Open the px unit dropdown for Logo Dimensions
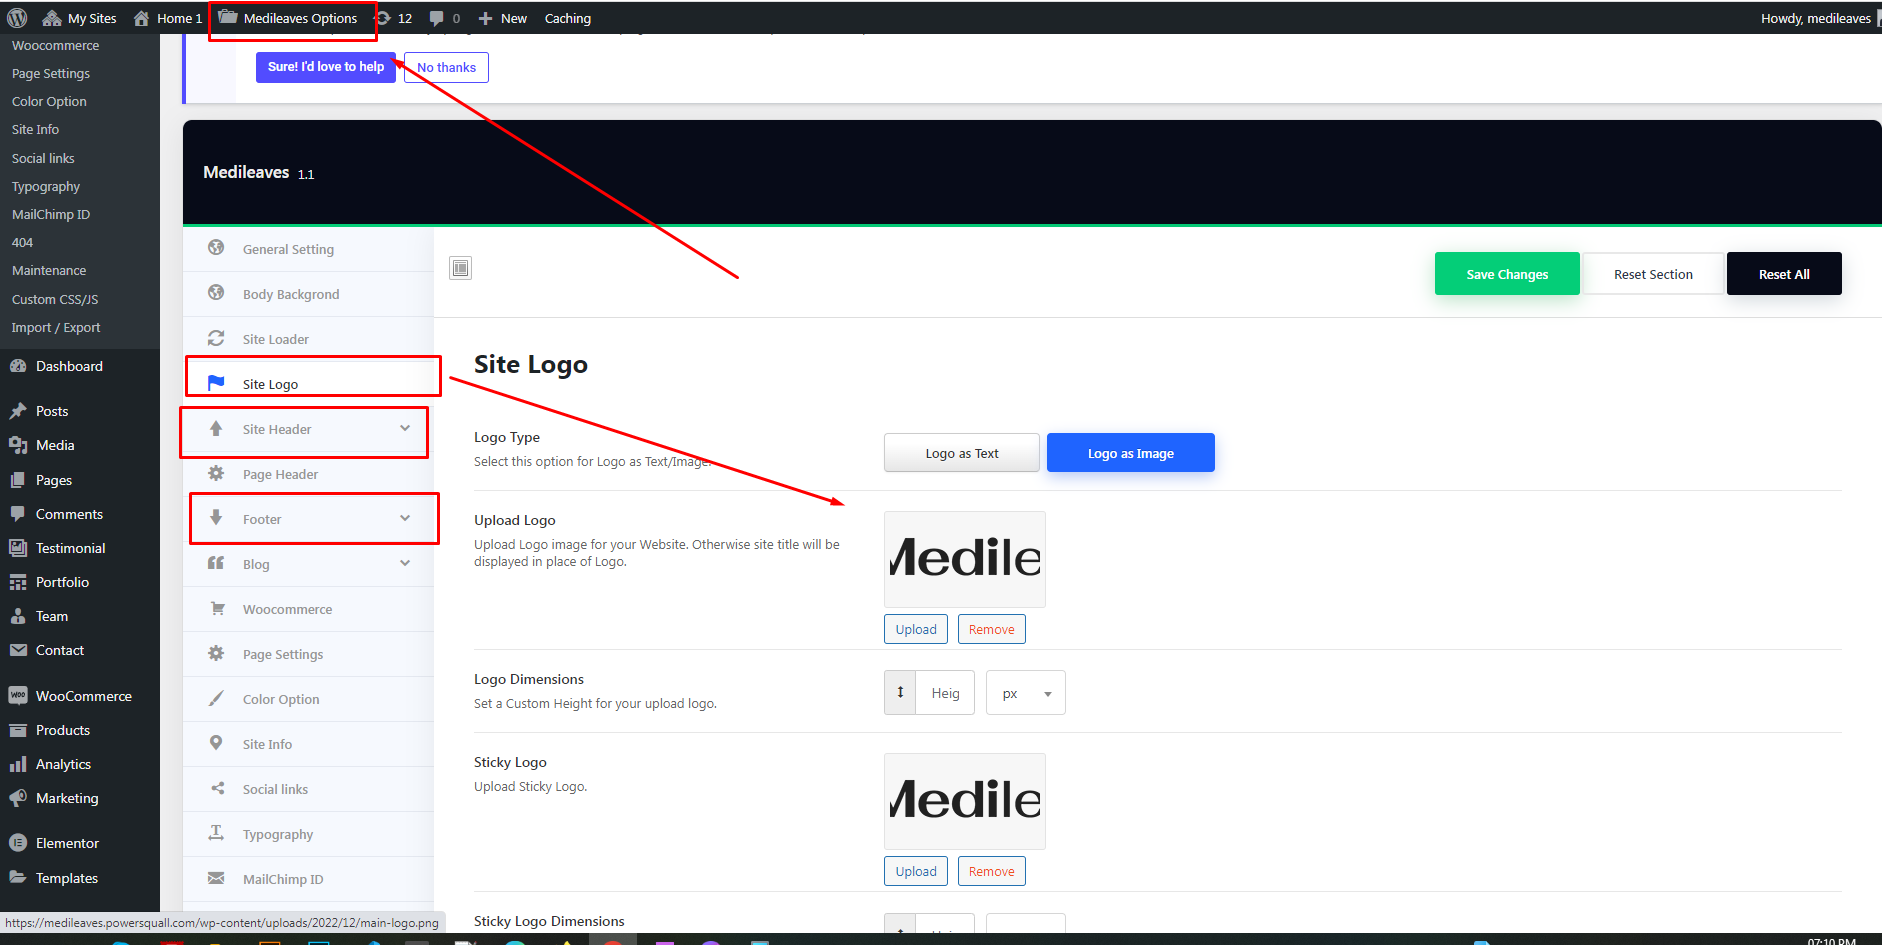The height and width of the screenshot is (945, 1882). pyautogui.click(x=1026, y=693)
